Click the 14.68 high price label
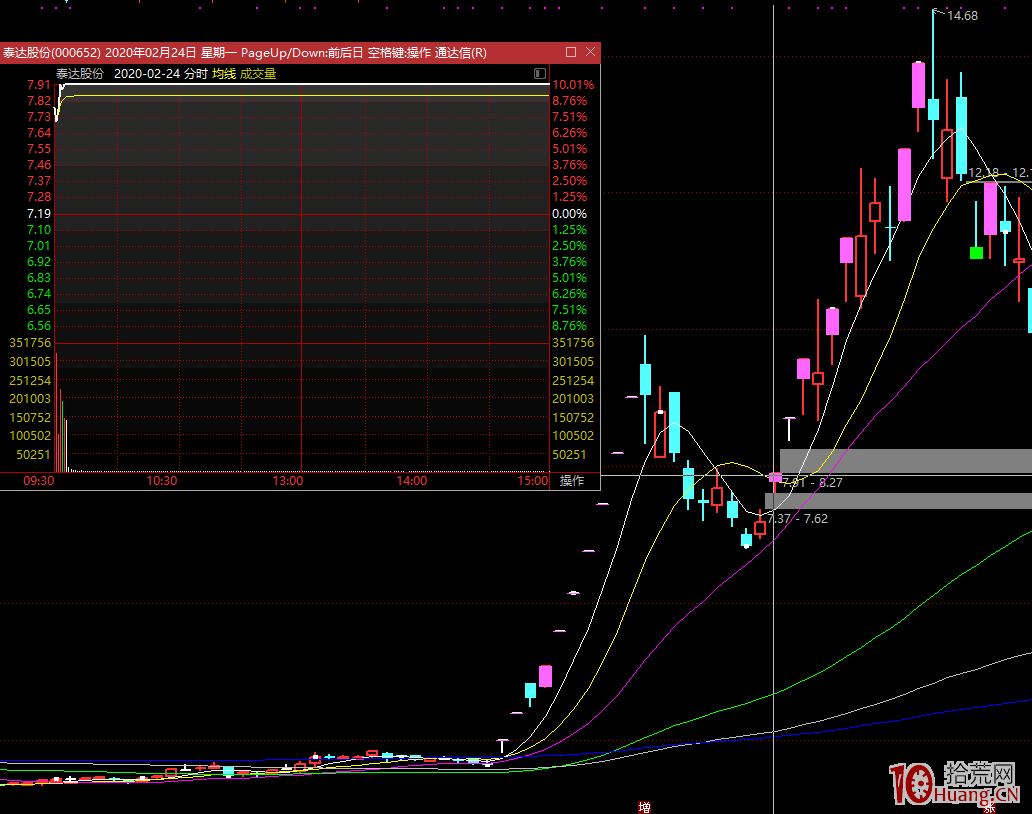This screenshot has height=814, width=1032. [962, 16]
